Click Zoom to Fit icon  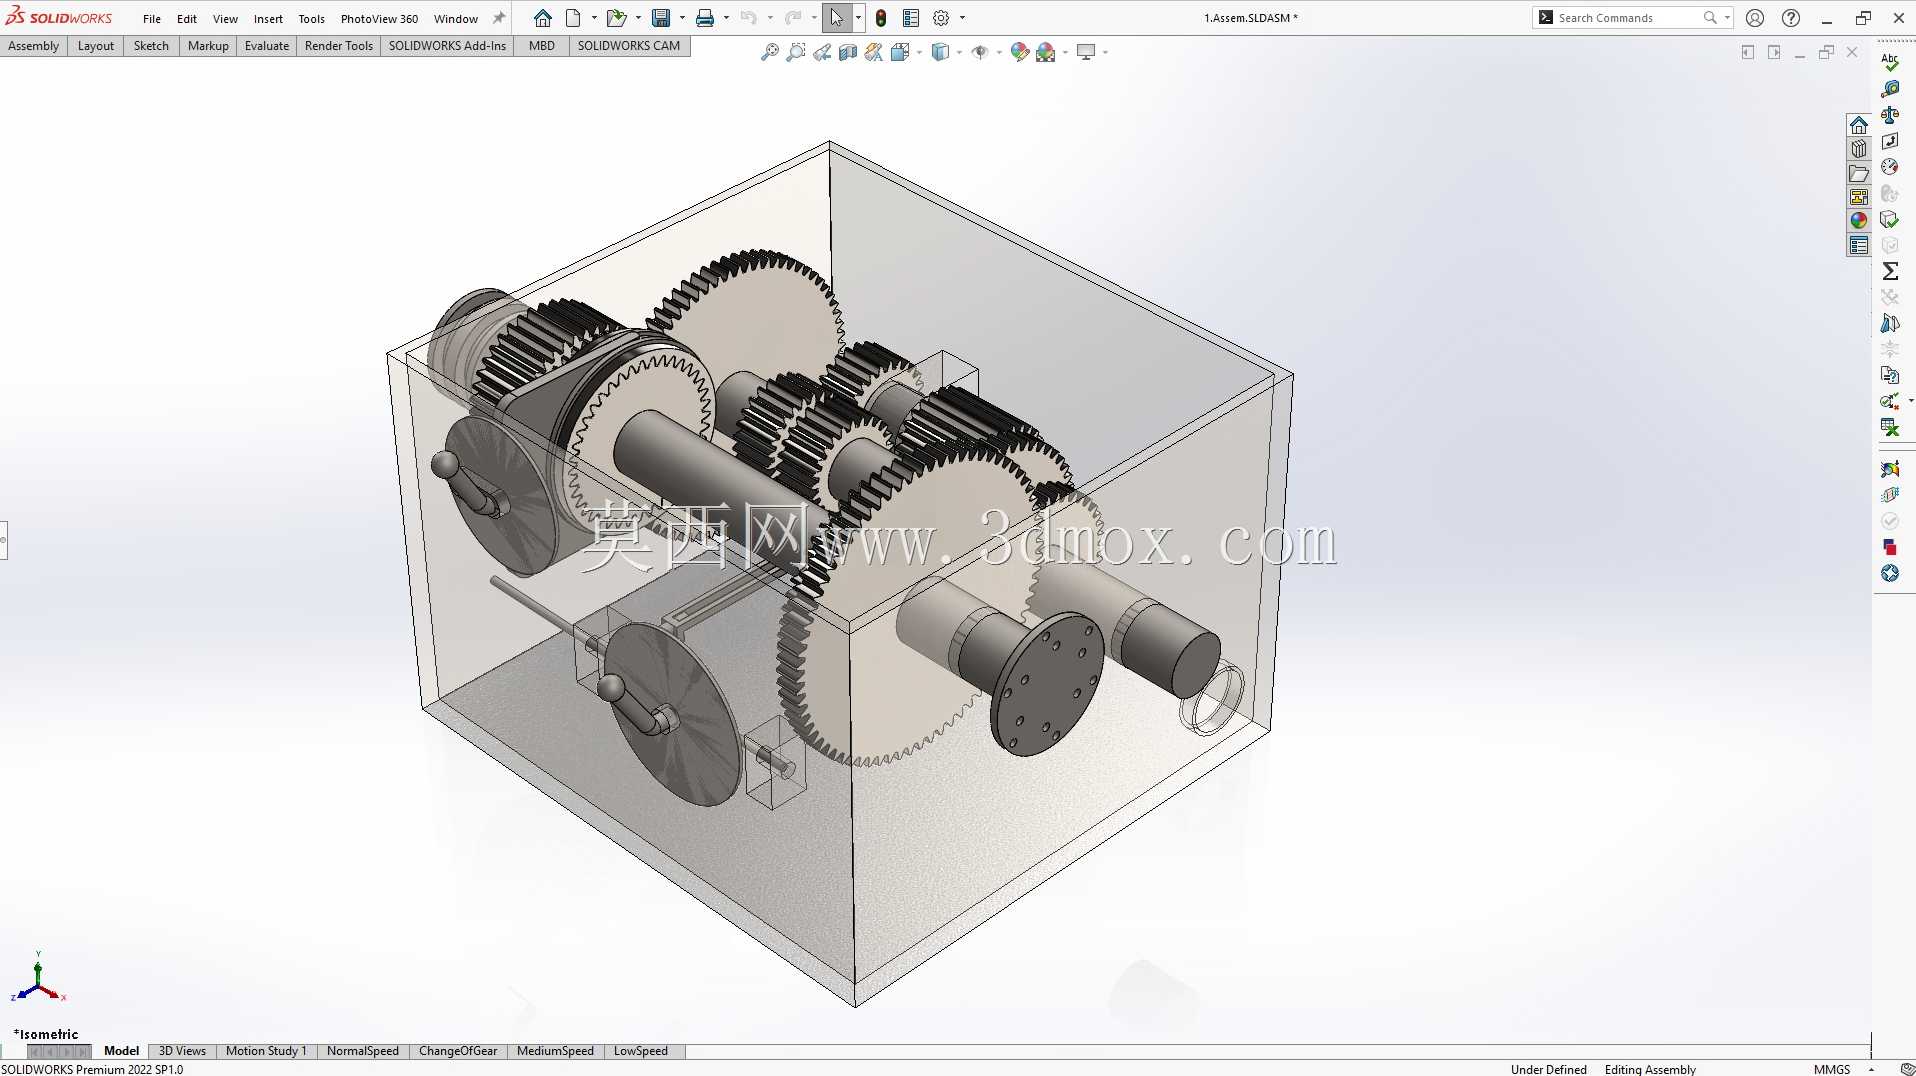point(769,52)
